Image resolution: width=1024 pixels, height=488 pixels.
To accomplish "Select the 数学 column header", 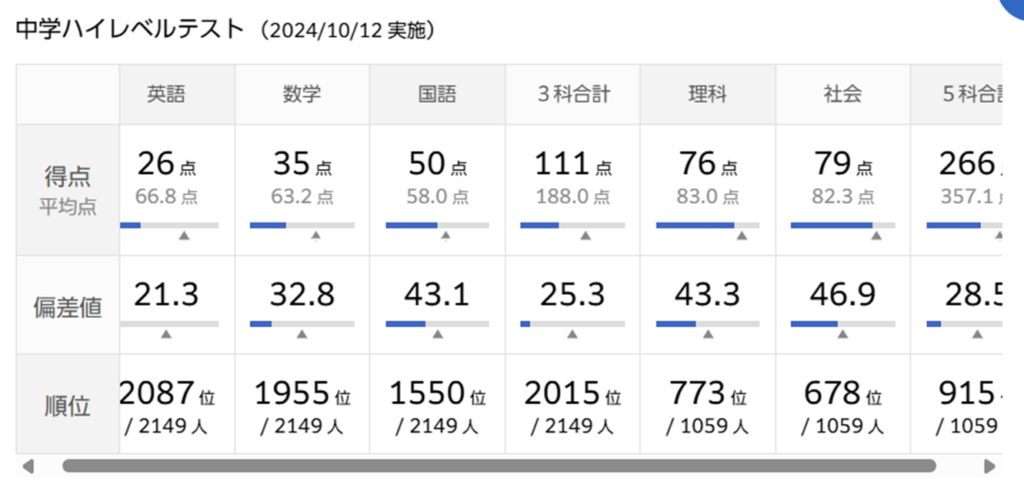I will point(302,95).
